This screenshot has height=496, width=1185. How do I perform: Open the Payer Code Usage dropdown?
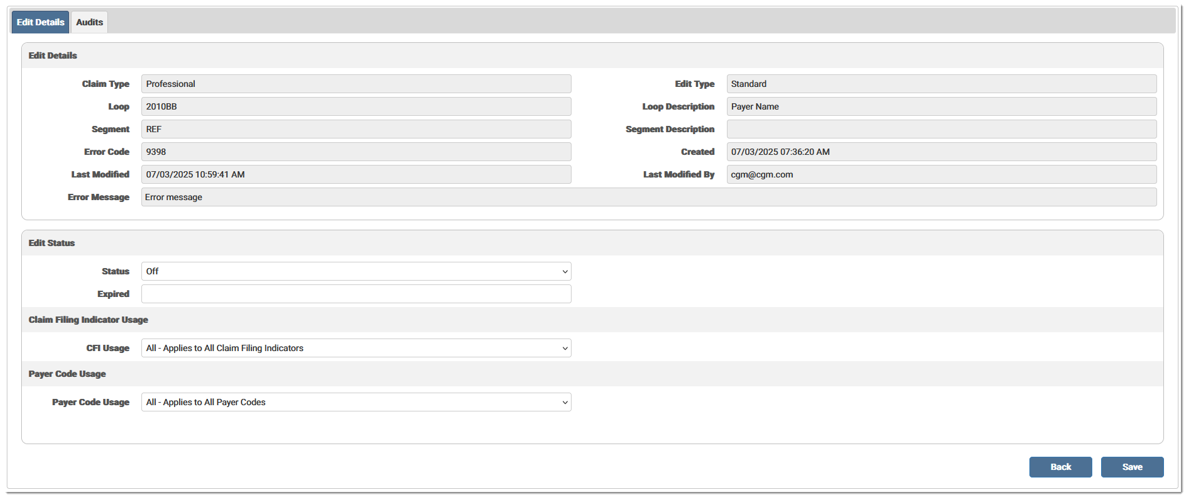tap(356, 402)
